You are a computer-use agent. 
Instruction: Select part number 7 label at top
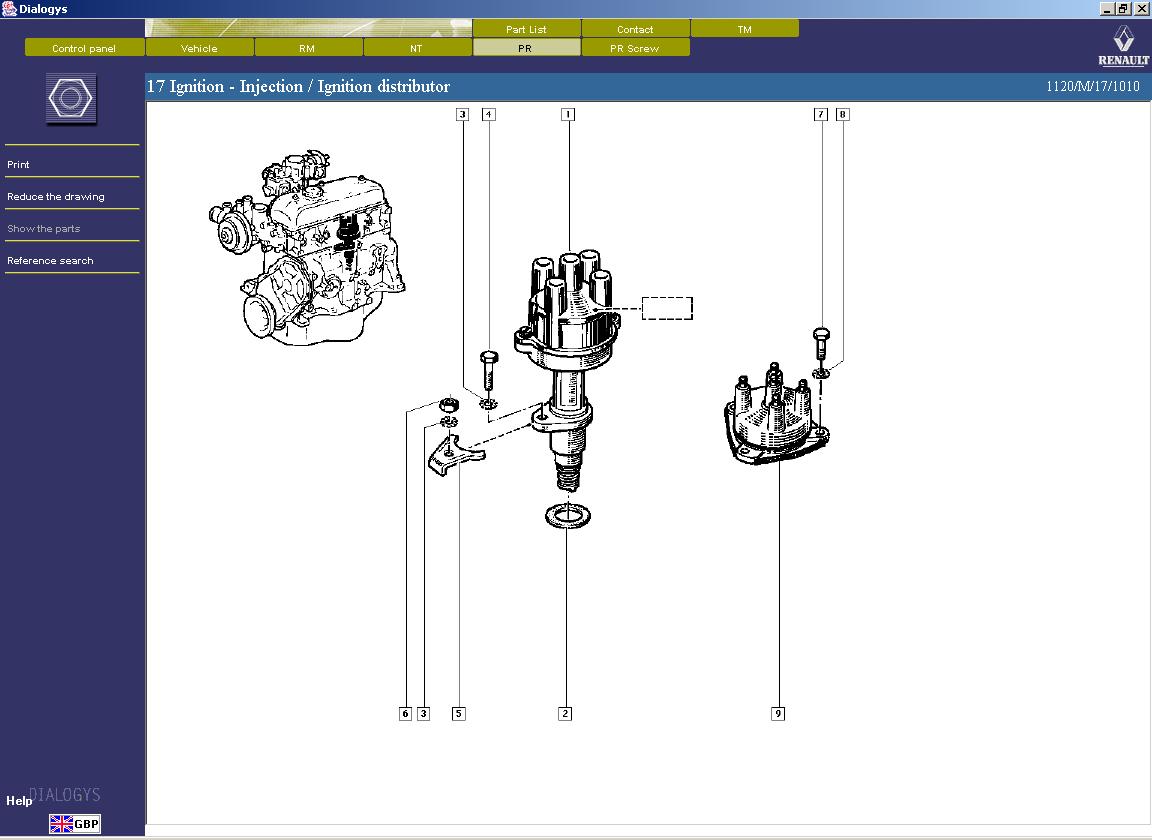[821, 114]
